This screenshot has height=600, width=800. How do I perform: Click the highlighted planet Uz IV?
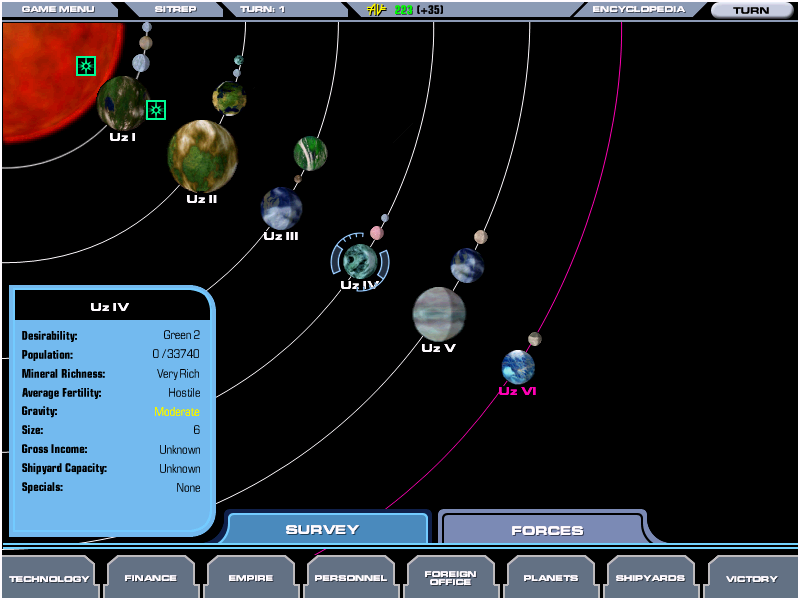coord(359,261)
